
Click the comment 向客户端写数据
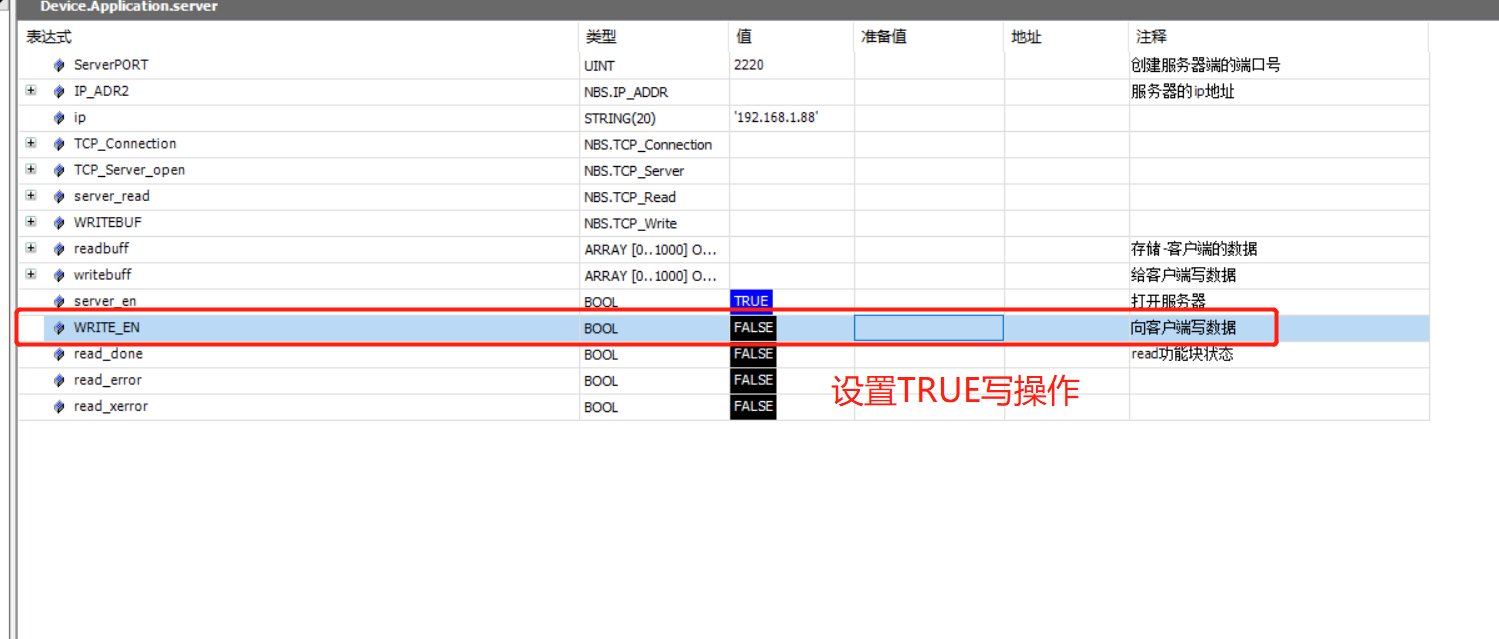pos(1184,327)
